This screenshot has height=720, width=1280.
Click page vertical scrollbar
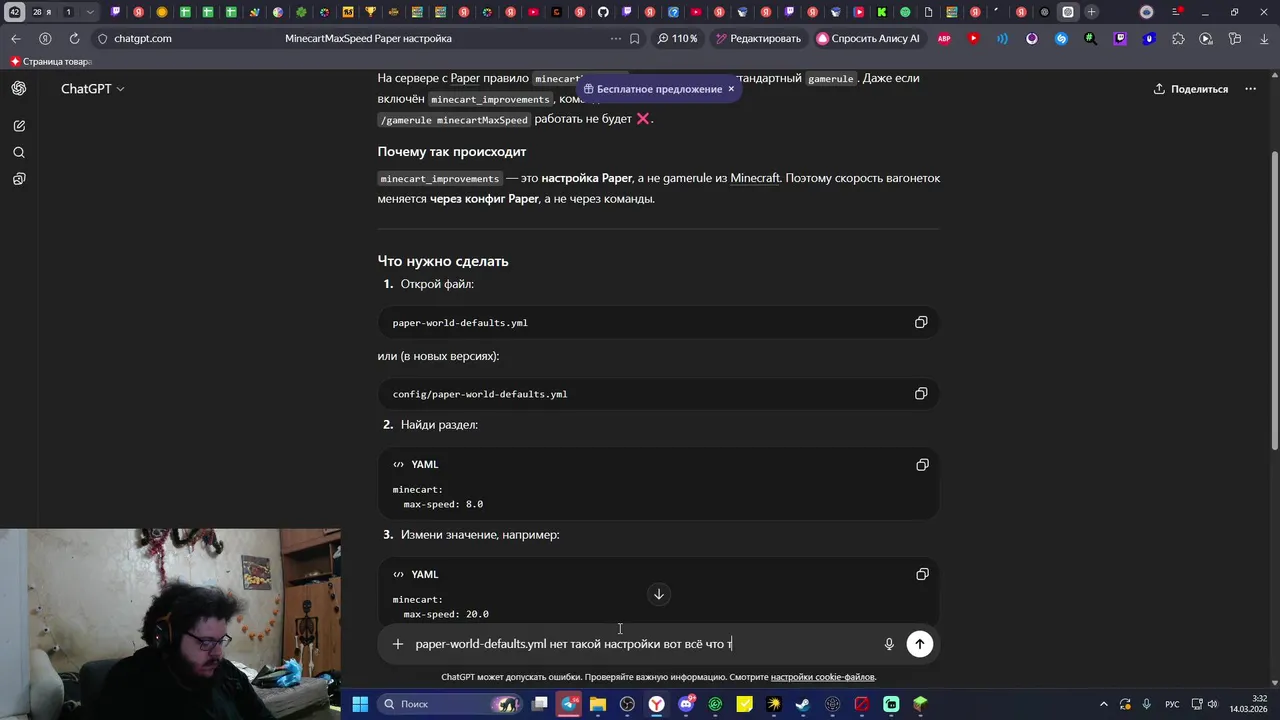click(x=1274, y=300)
